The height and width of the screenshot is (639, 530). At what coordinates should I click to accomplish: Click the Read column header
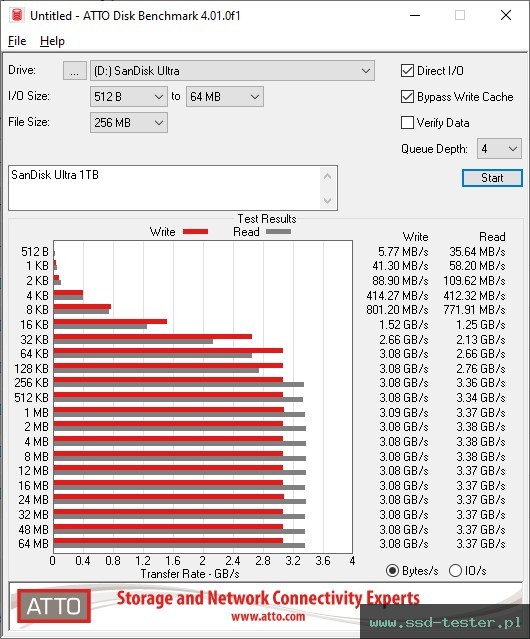click(x=492, y=237)
